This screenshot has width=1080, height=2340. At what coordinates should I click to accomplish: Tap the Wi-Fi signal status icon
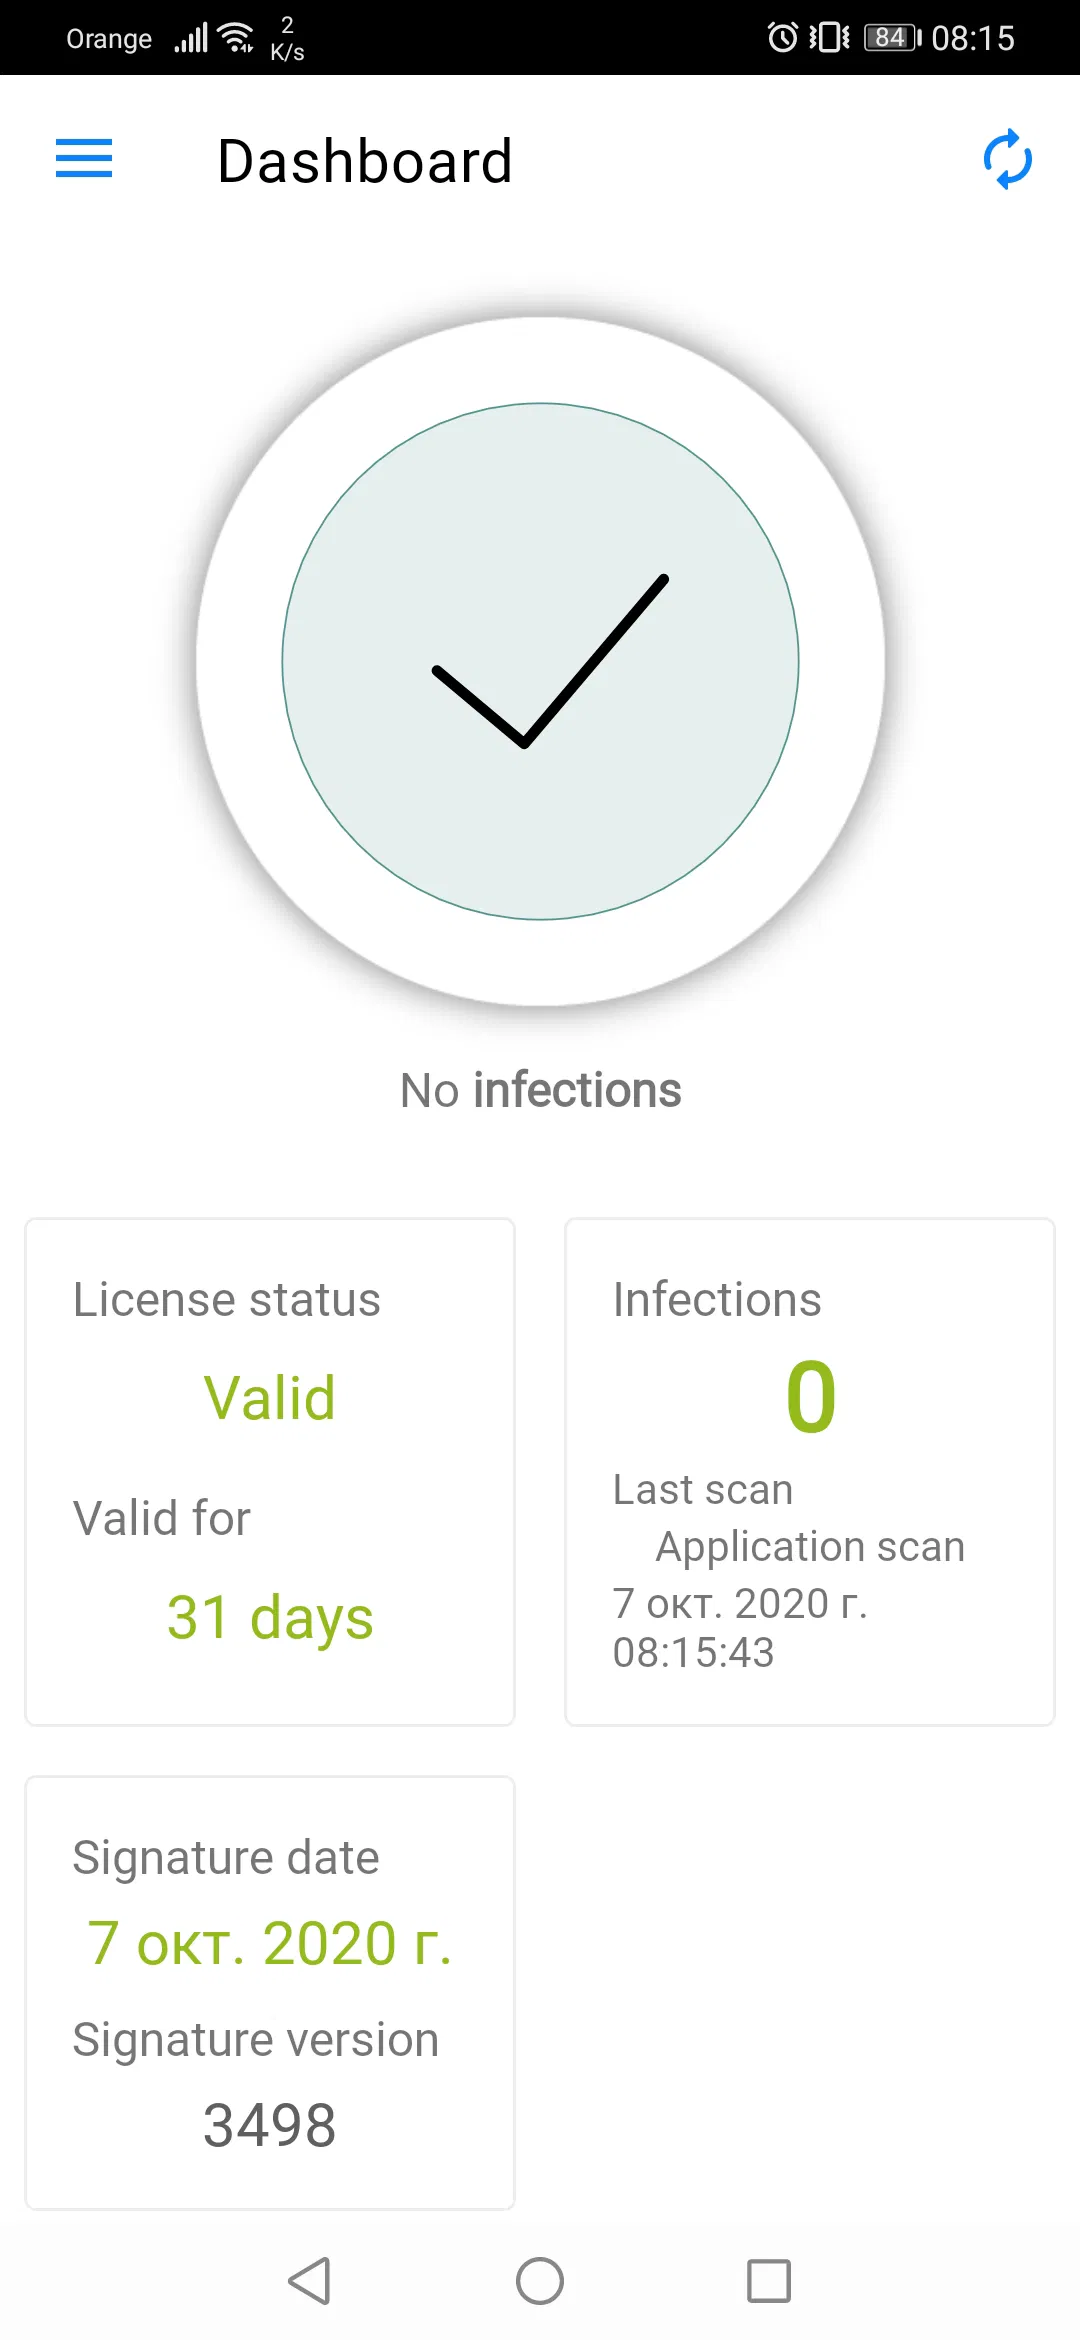pyautogui.click(x=237, y=38)
